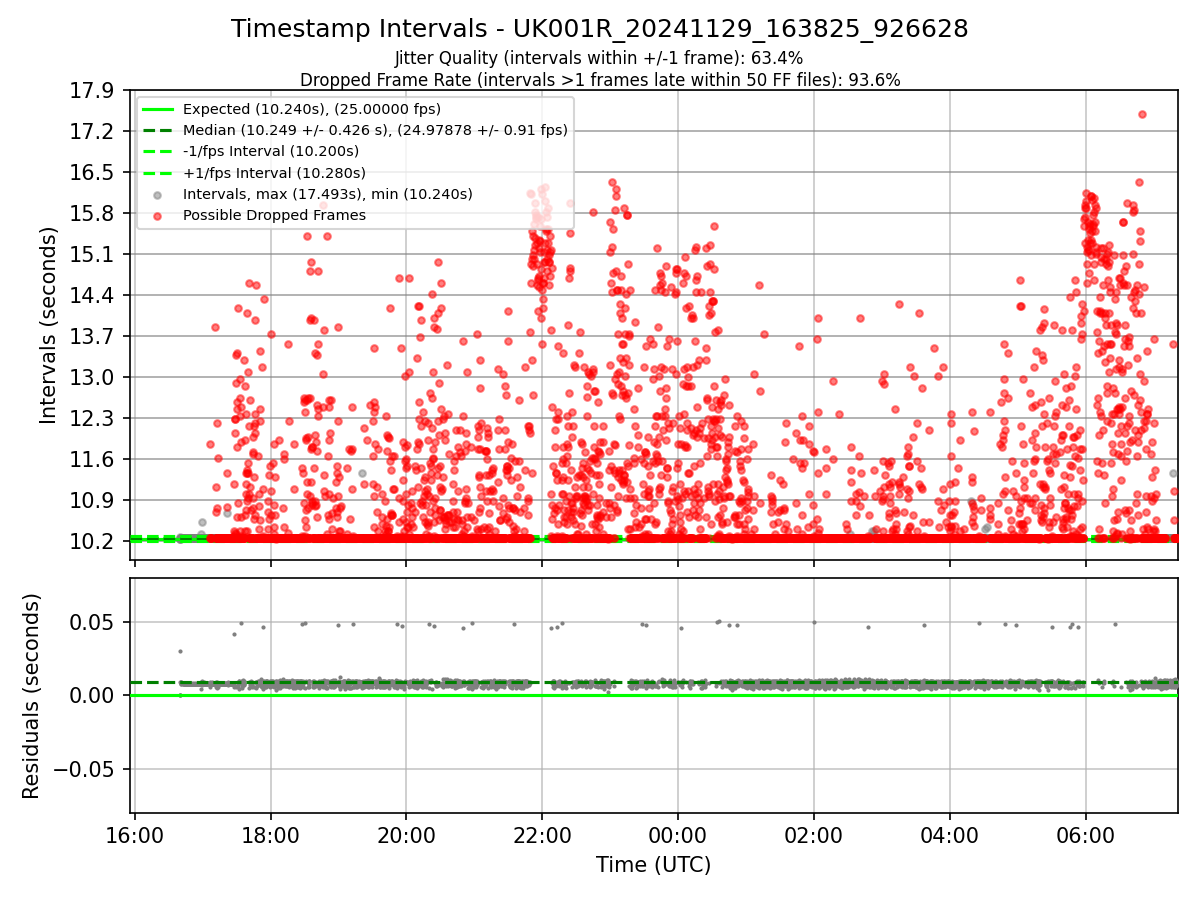1200x900 pixels.
Task: Select the 'Dropped Frame Rate' 93.6% subtitle line
Action: click(600, 80)
